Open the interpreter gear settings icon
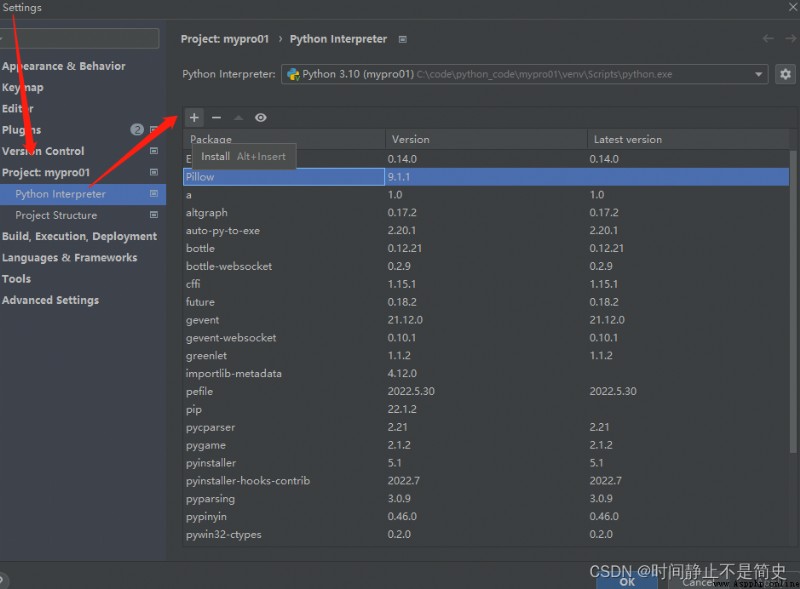 point(785,74)
